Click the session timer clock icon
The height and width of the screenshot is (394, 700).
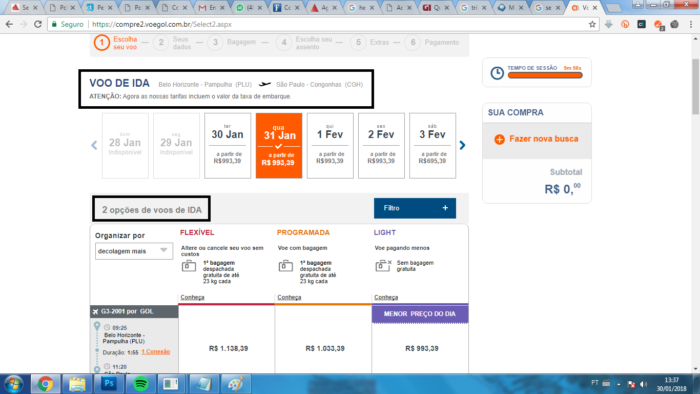[497, 73]
